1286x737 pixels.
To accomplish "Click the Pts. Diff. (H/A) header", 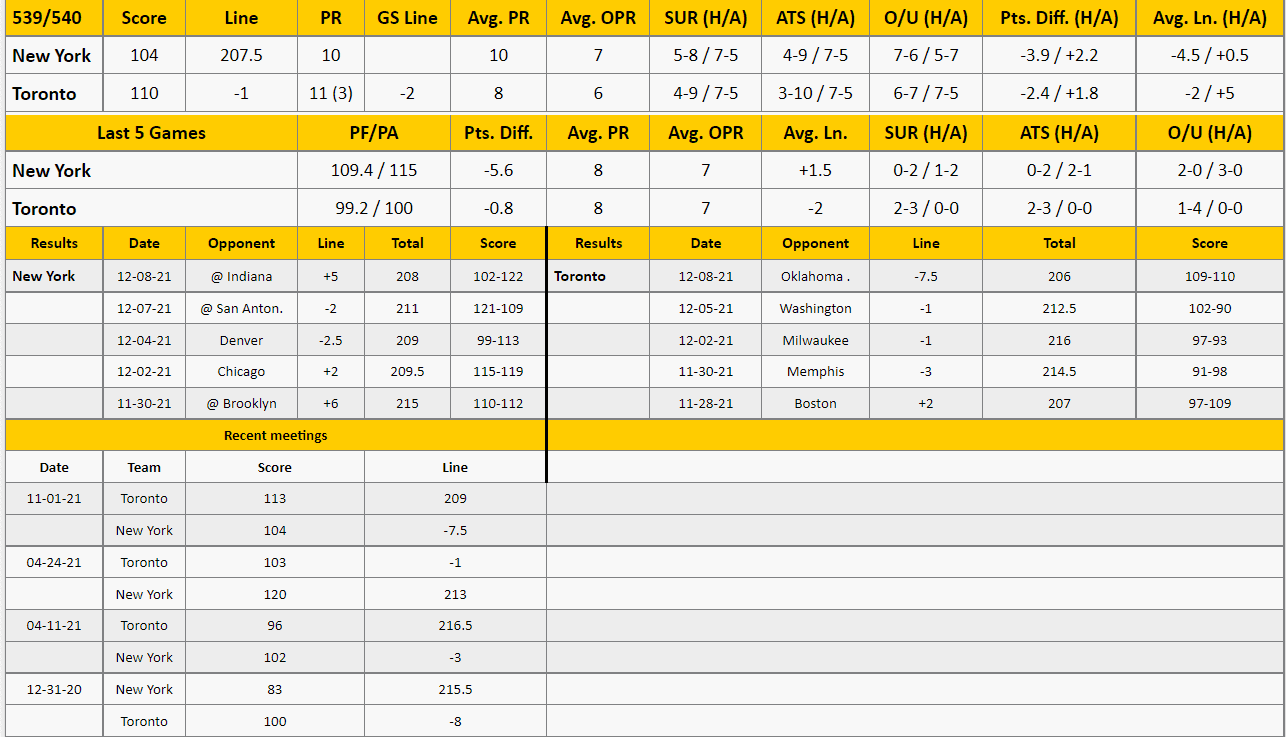I will [x=1059, y=18].
